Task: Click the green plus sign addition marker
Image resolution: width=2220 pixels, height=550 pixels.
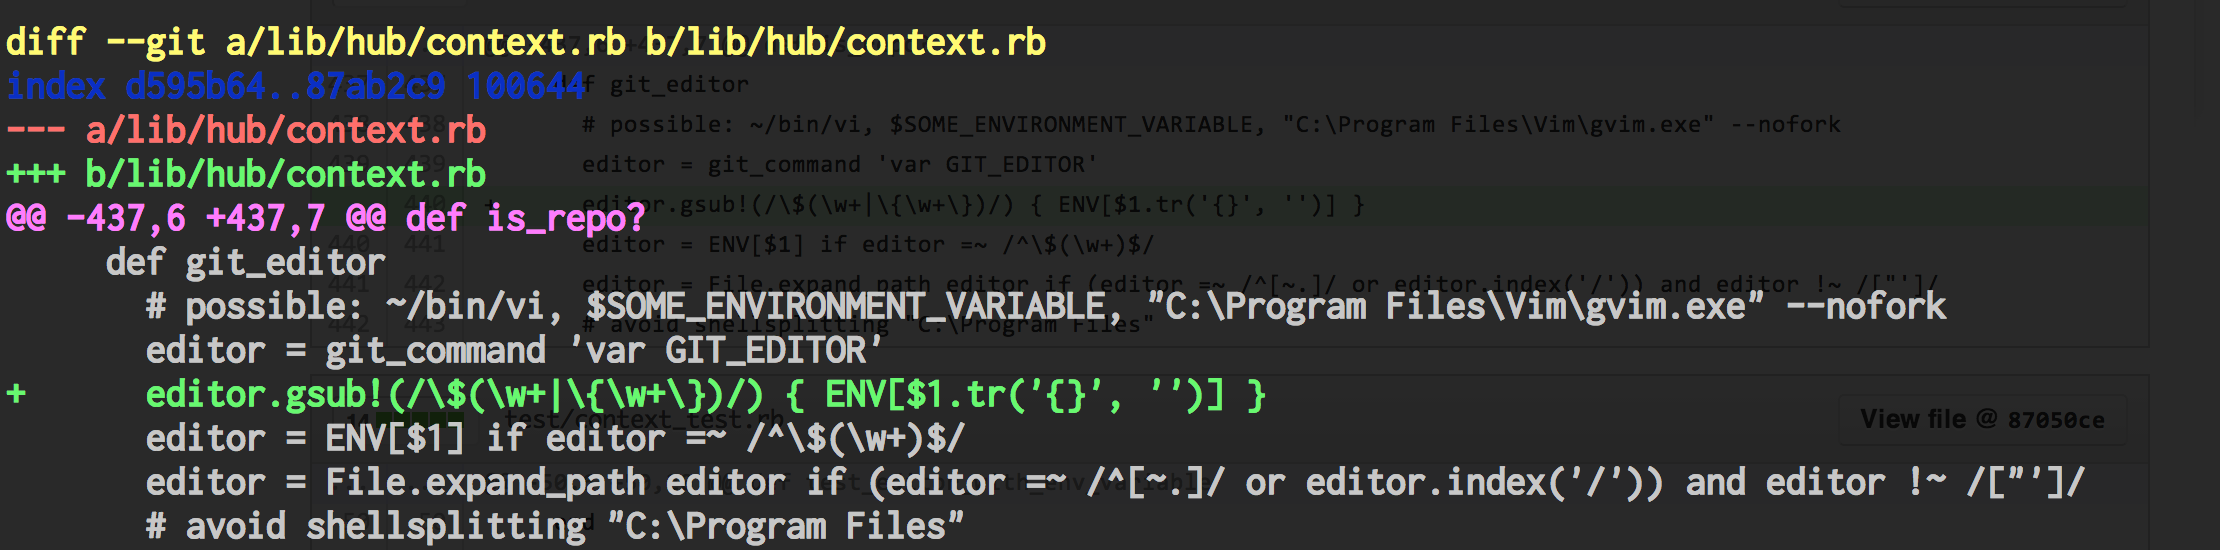Action: 16,394
